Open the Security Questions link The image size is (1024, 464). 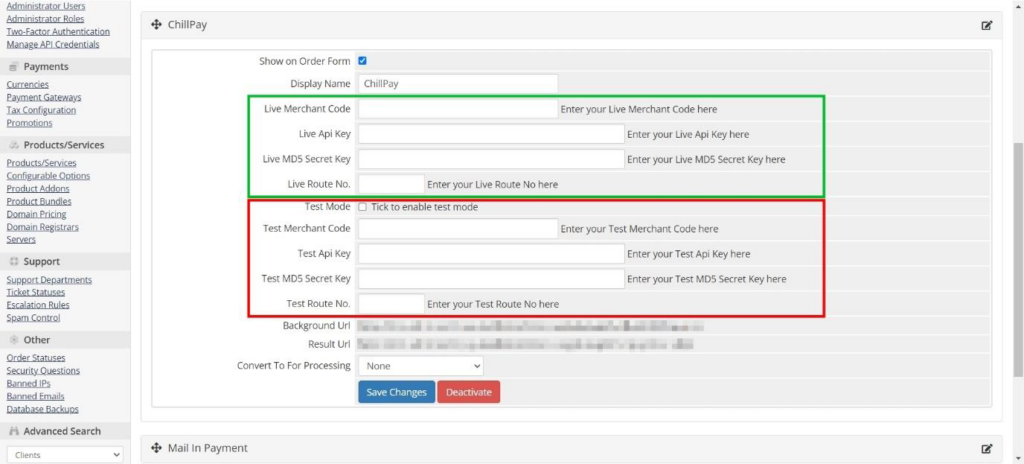coord(43,371)
